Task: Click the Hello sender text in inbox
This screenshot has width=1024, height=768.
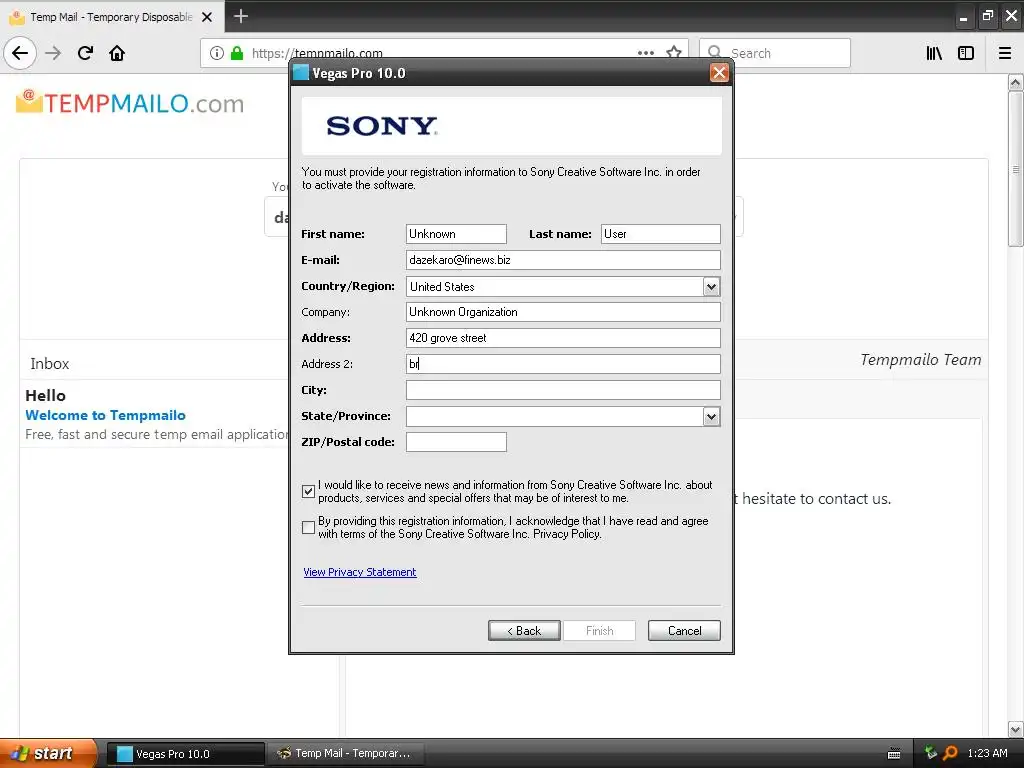Action: (45, 395)
